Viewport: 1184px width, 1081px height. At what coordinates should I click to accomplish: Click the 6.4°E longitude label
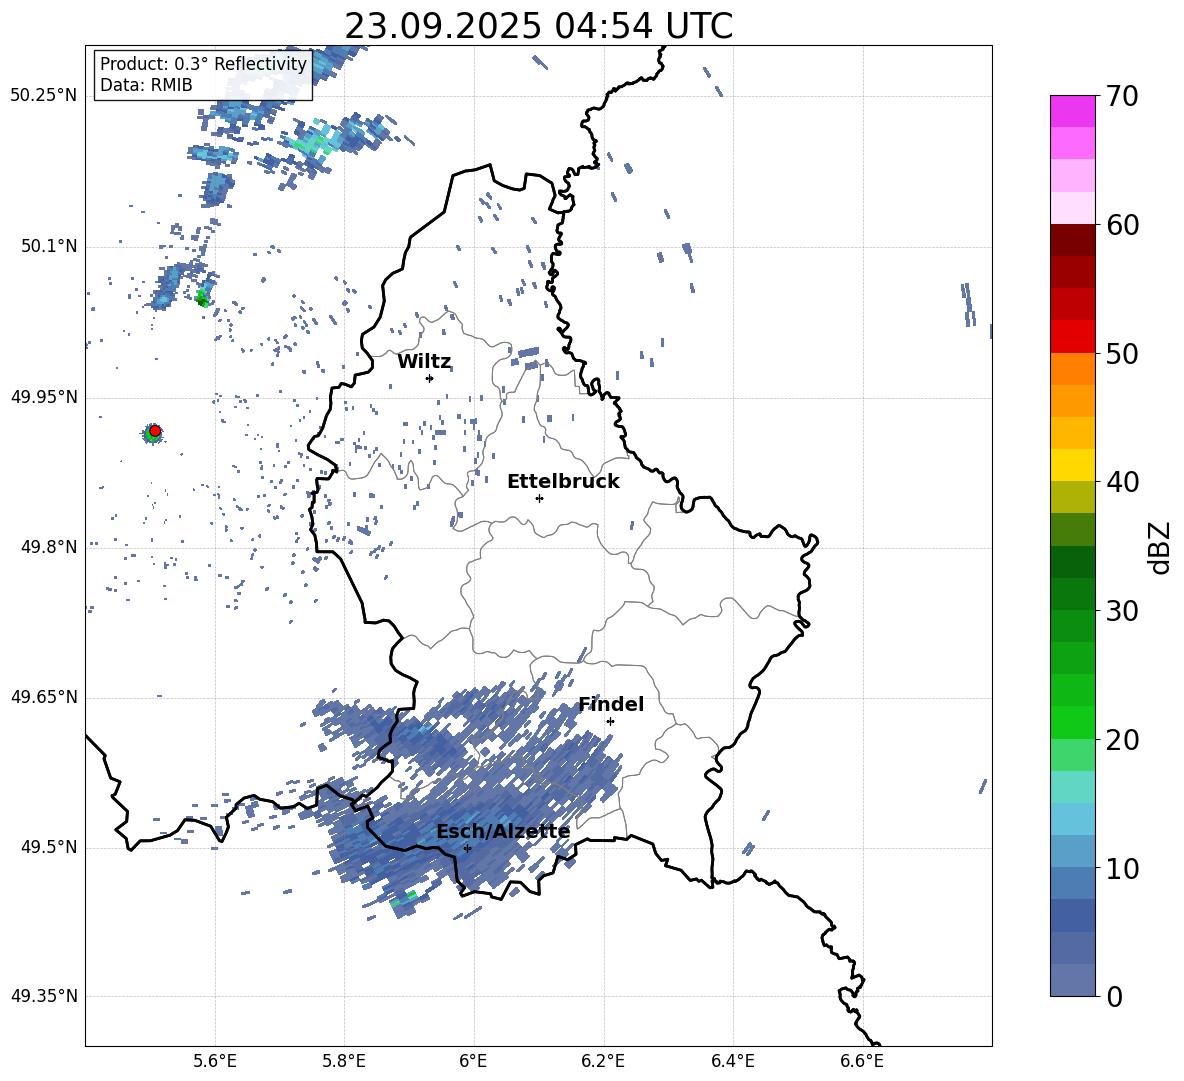(732, 1061)
